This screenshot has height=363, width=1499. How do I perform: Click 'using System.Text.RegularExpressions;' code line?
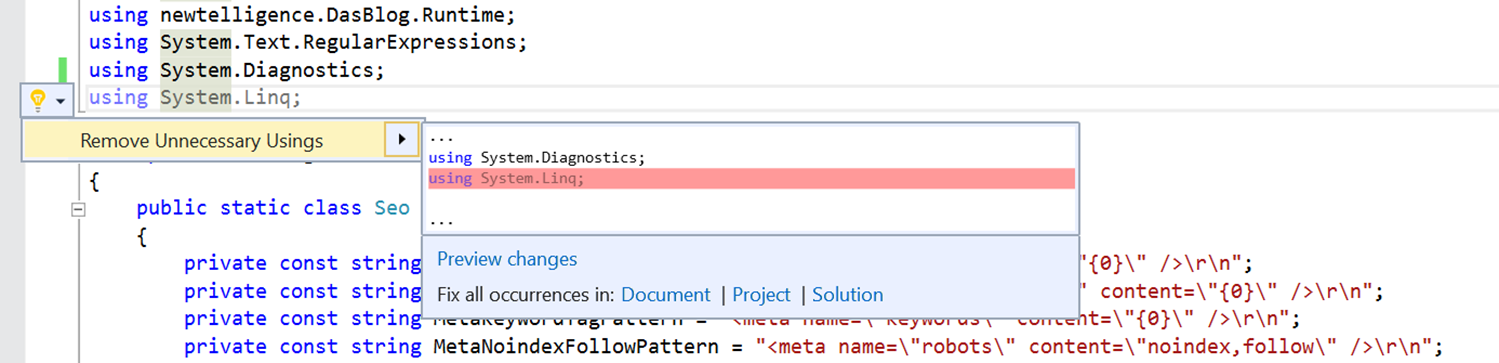(x=307, y=43)
